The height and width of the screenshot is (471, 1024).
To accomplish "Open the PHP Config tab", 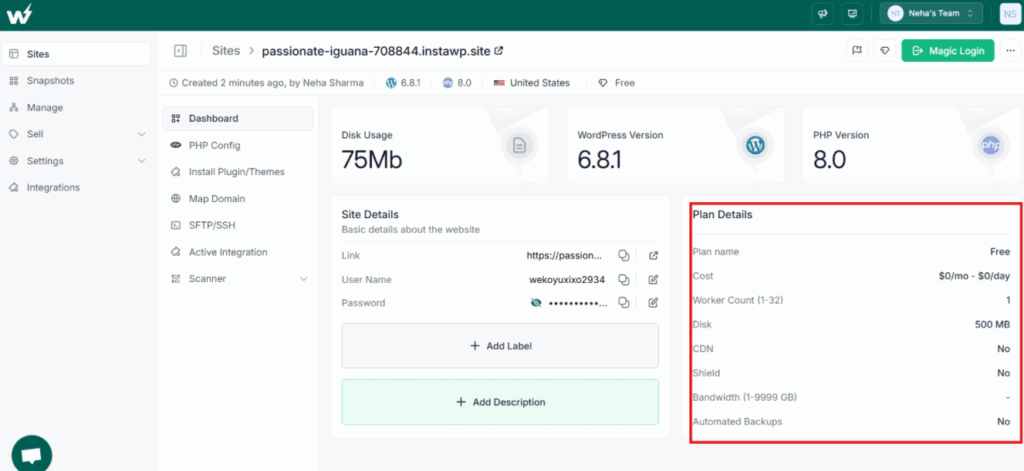I will click(x=238, y=145).
